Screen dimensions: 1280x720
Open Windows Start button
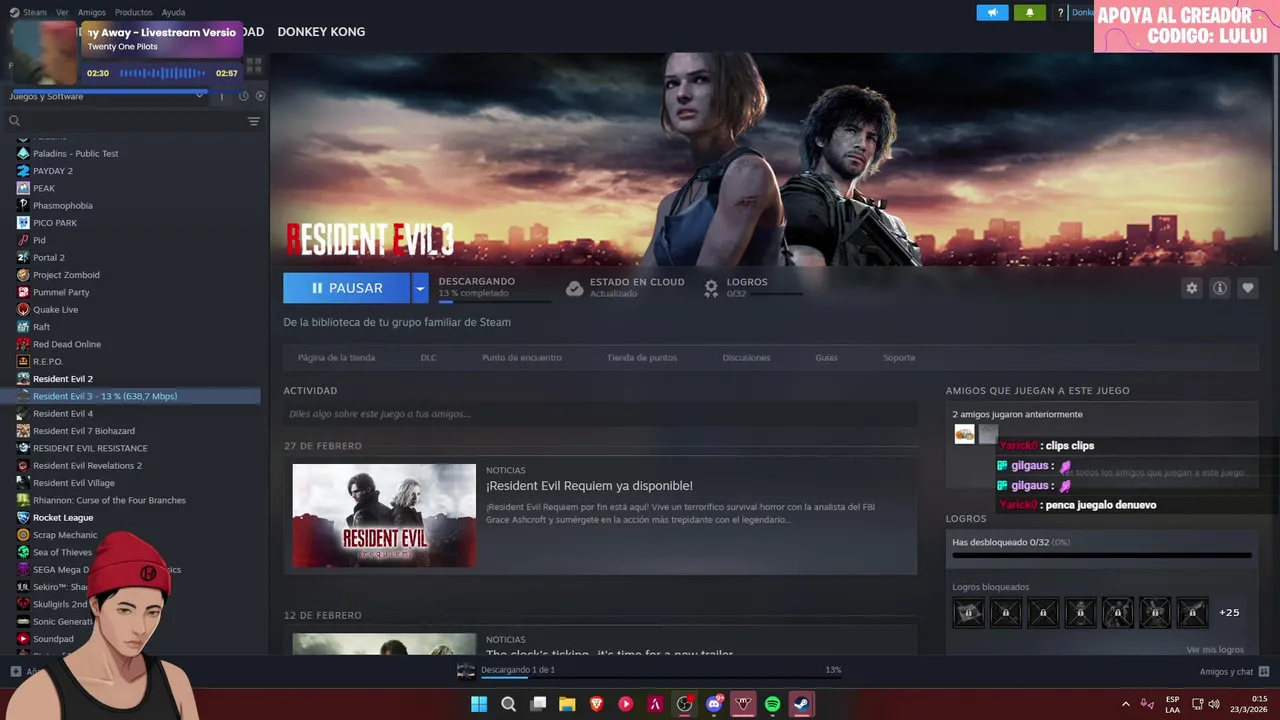click(479, 704)
